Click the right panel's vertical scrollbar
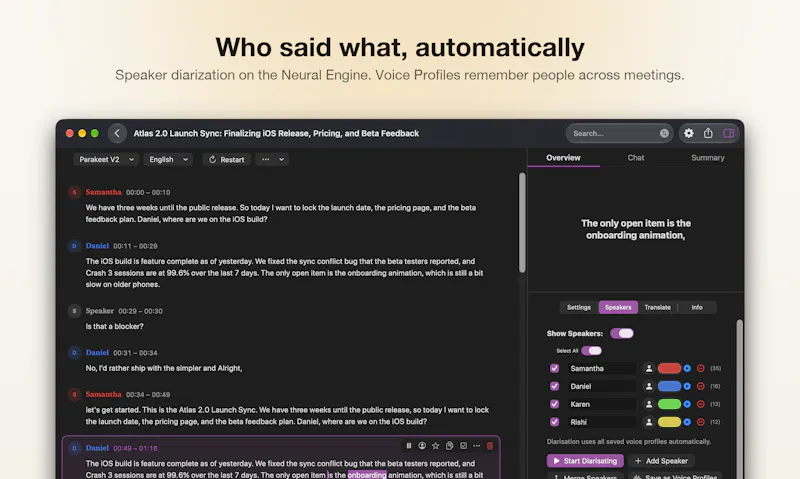Image resolution: width=800 pixels, height=479 pixels. point(740,399)
